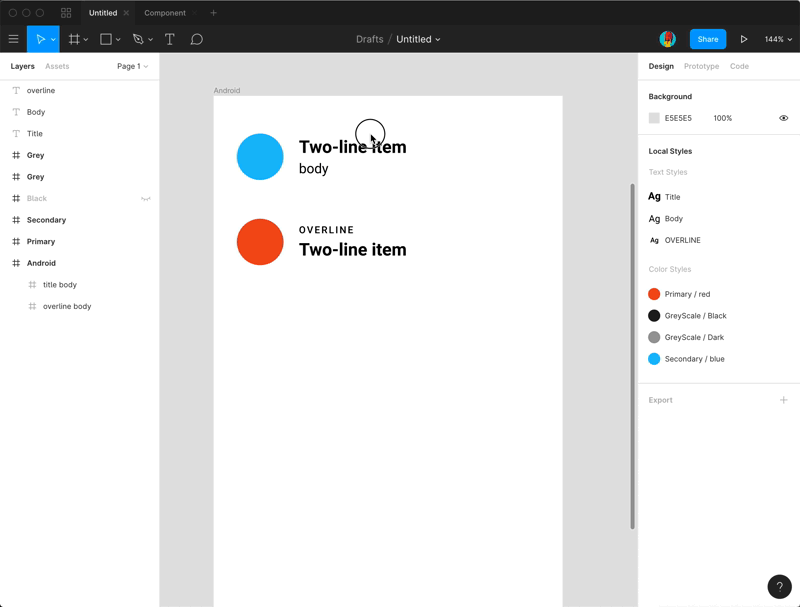Click the frame icon of Primary layer
The width and height of the screenshot is (800, 607).
pos(16,241)
